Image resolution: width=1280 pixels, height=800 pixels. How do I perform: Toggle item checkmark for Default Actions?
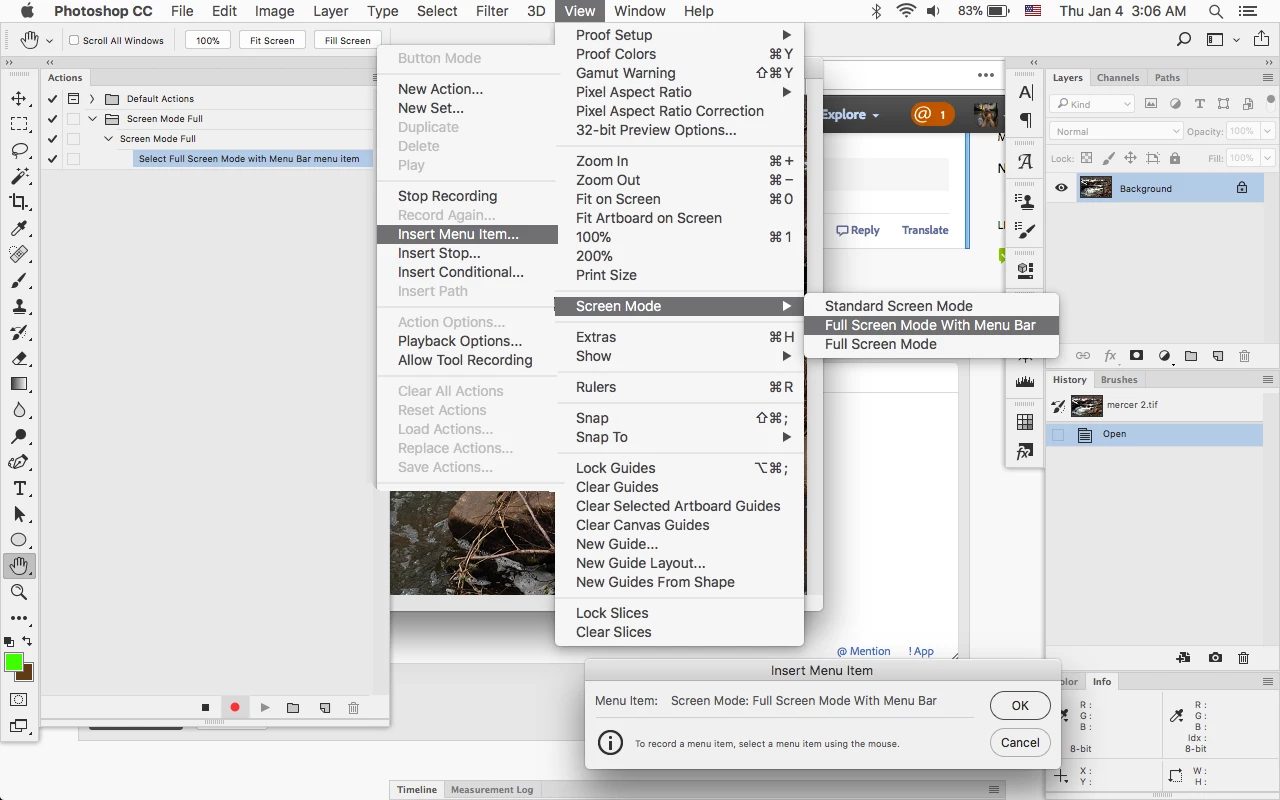(x=53, y=98)
